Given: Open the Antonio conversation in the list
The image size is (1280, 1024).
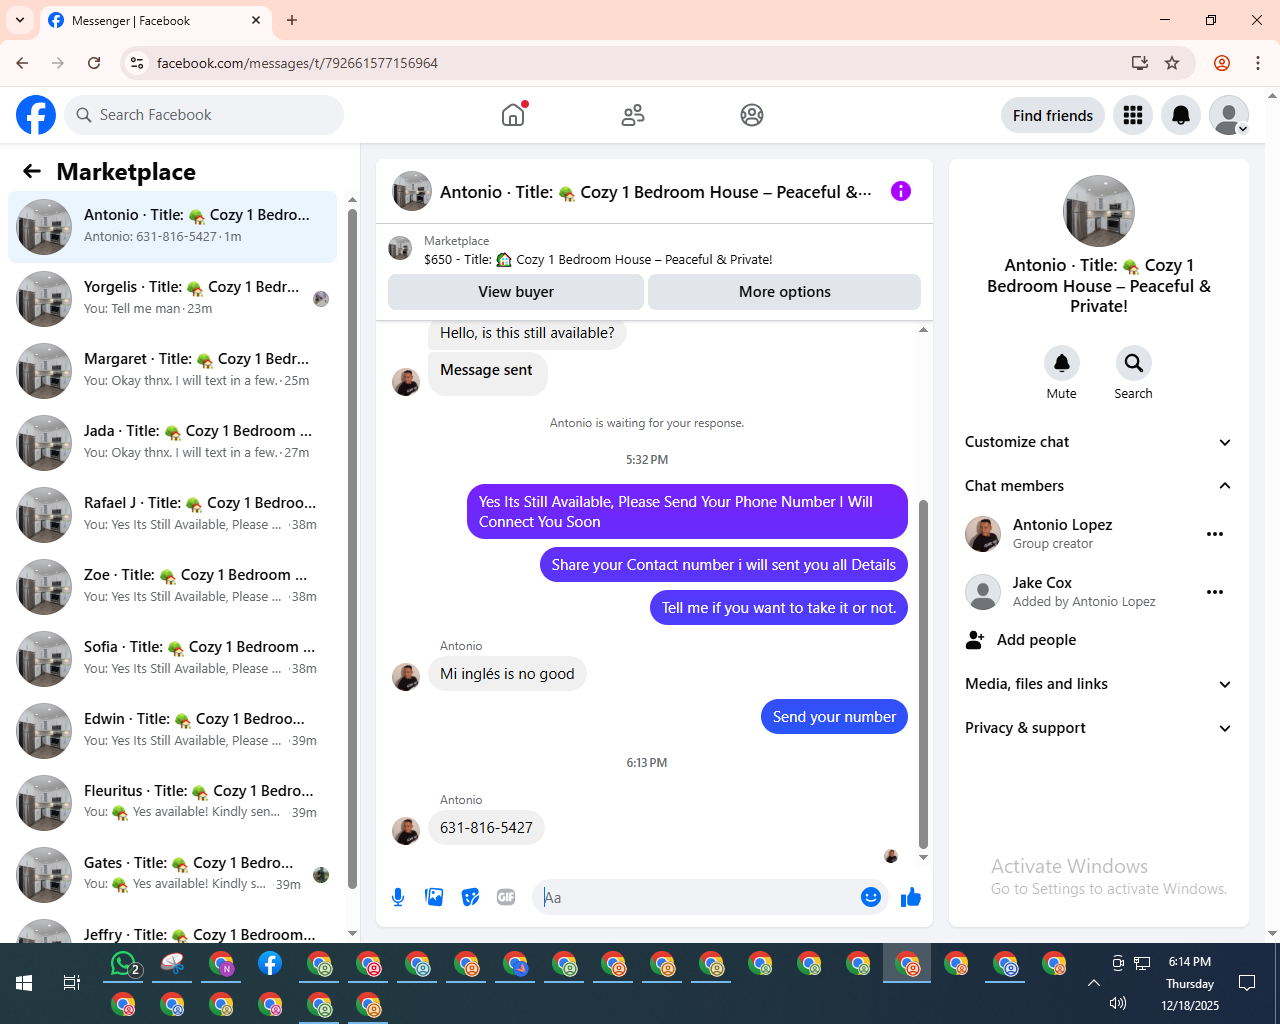Looking at the screenshot, I should click(173, 227).
